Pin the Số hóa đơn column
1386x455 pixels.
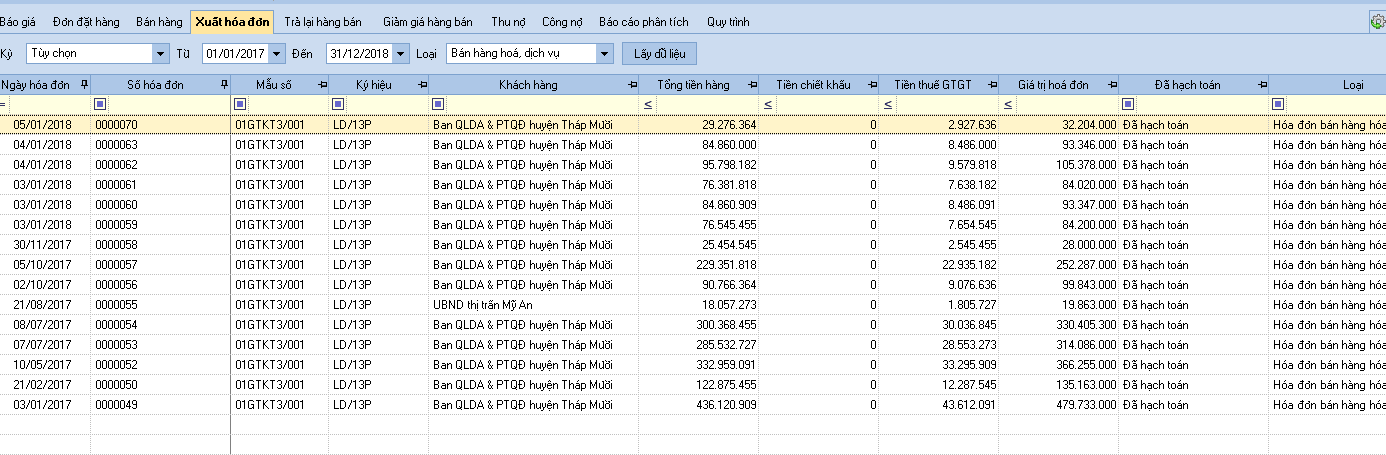pyautogui.click(x=224, y=85)
